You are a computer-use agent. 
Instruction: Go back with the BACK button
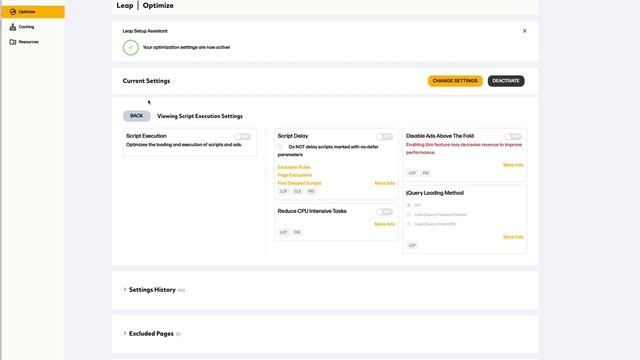click(x=136, y=116)
